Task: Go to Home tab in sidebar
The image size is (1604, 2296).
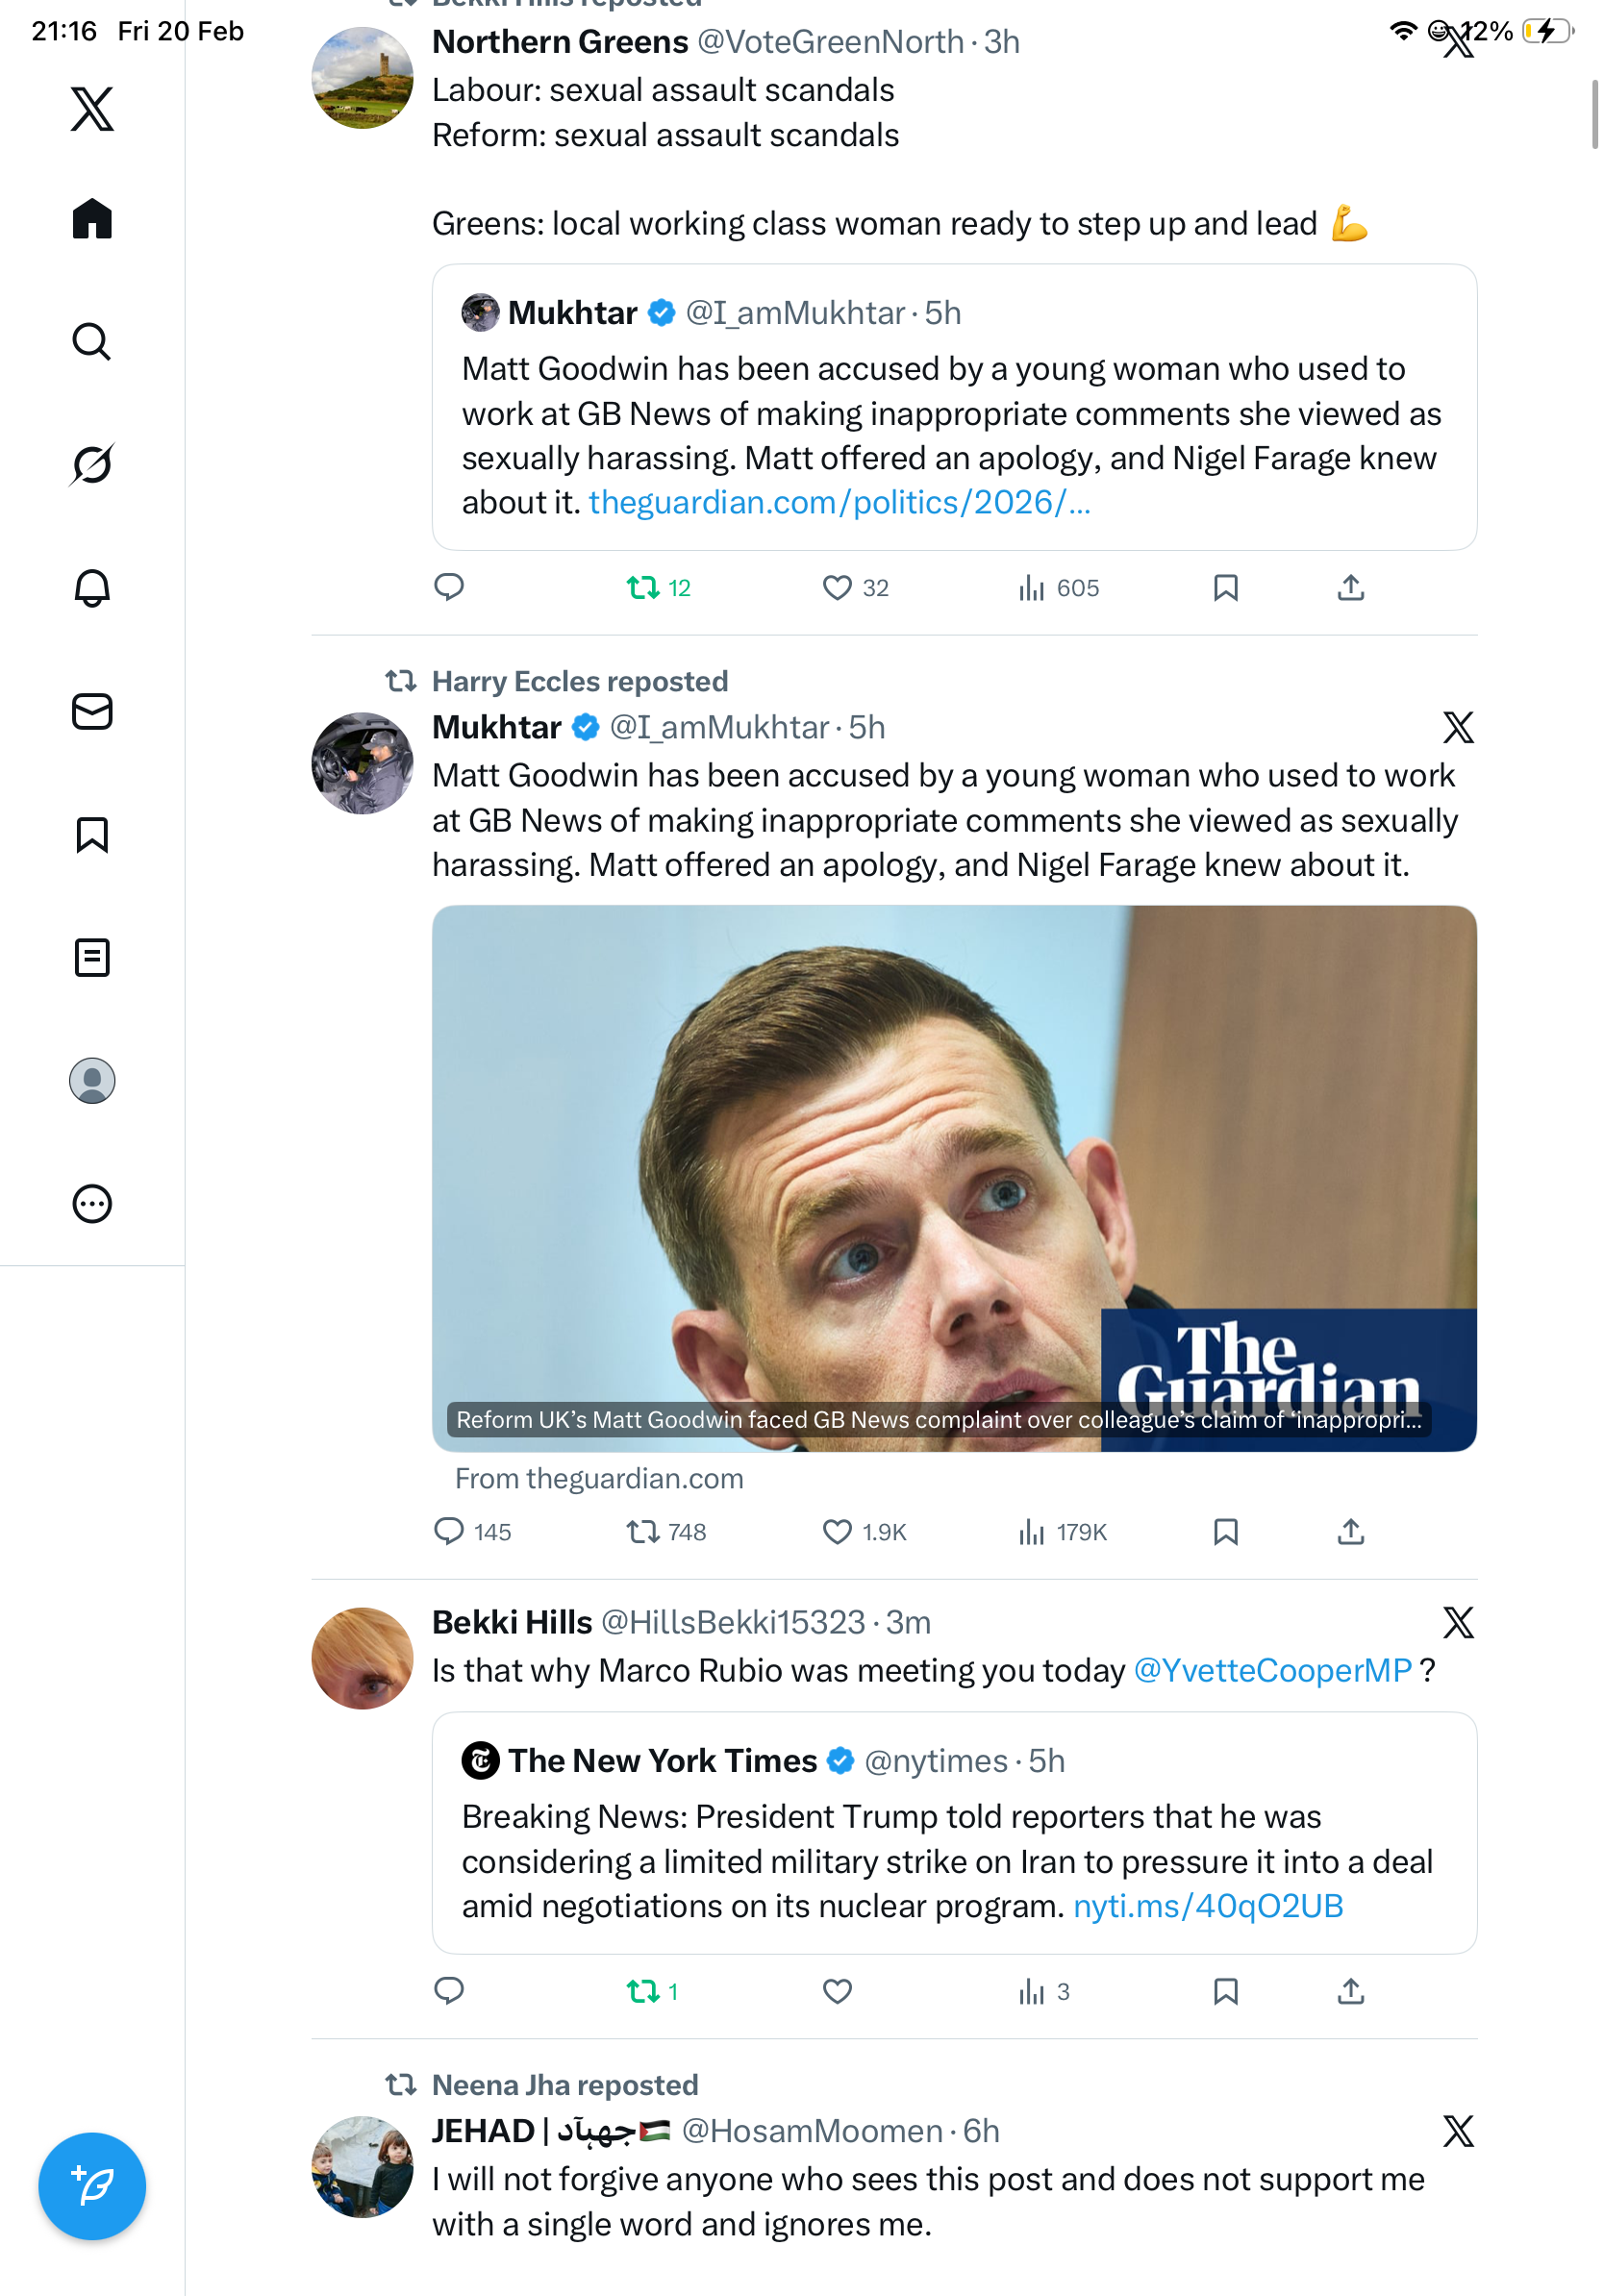Action: (x=92, y=218)
